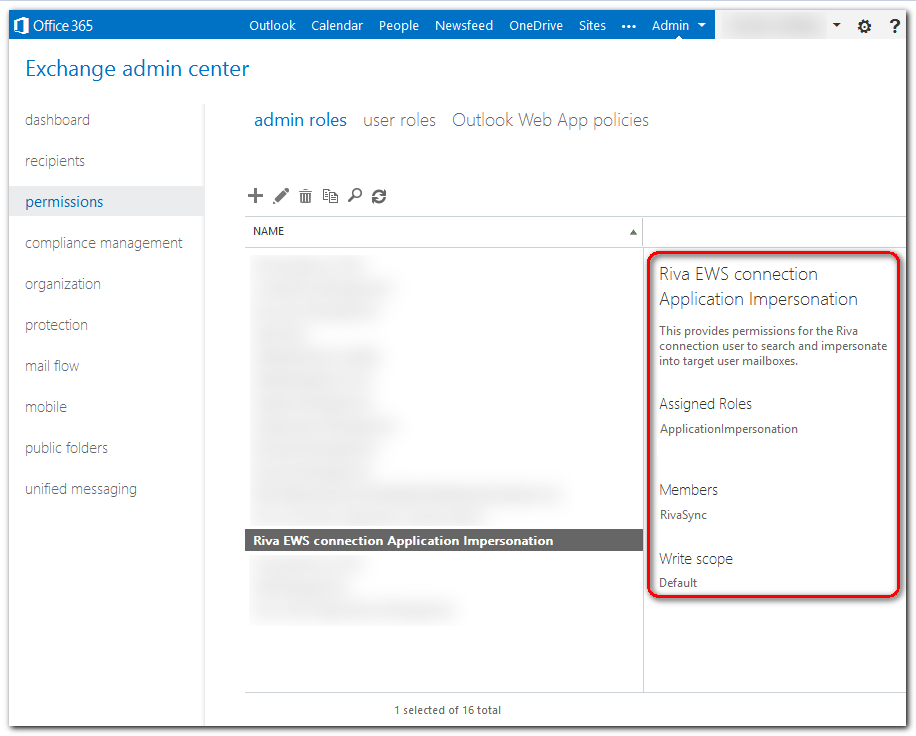
Task: Click the RivaSync member name
Action: click(683, 515)
